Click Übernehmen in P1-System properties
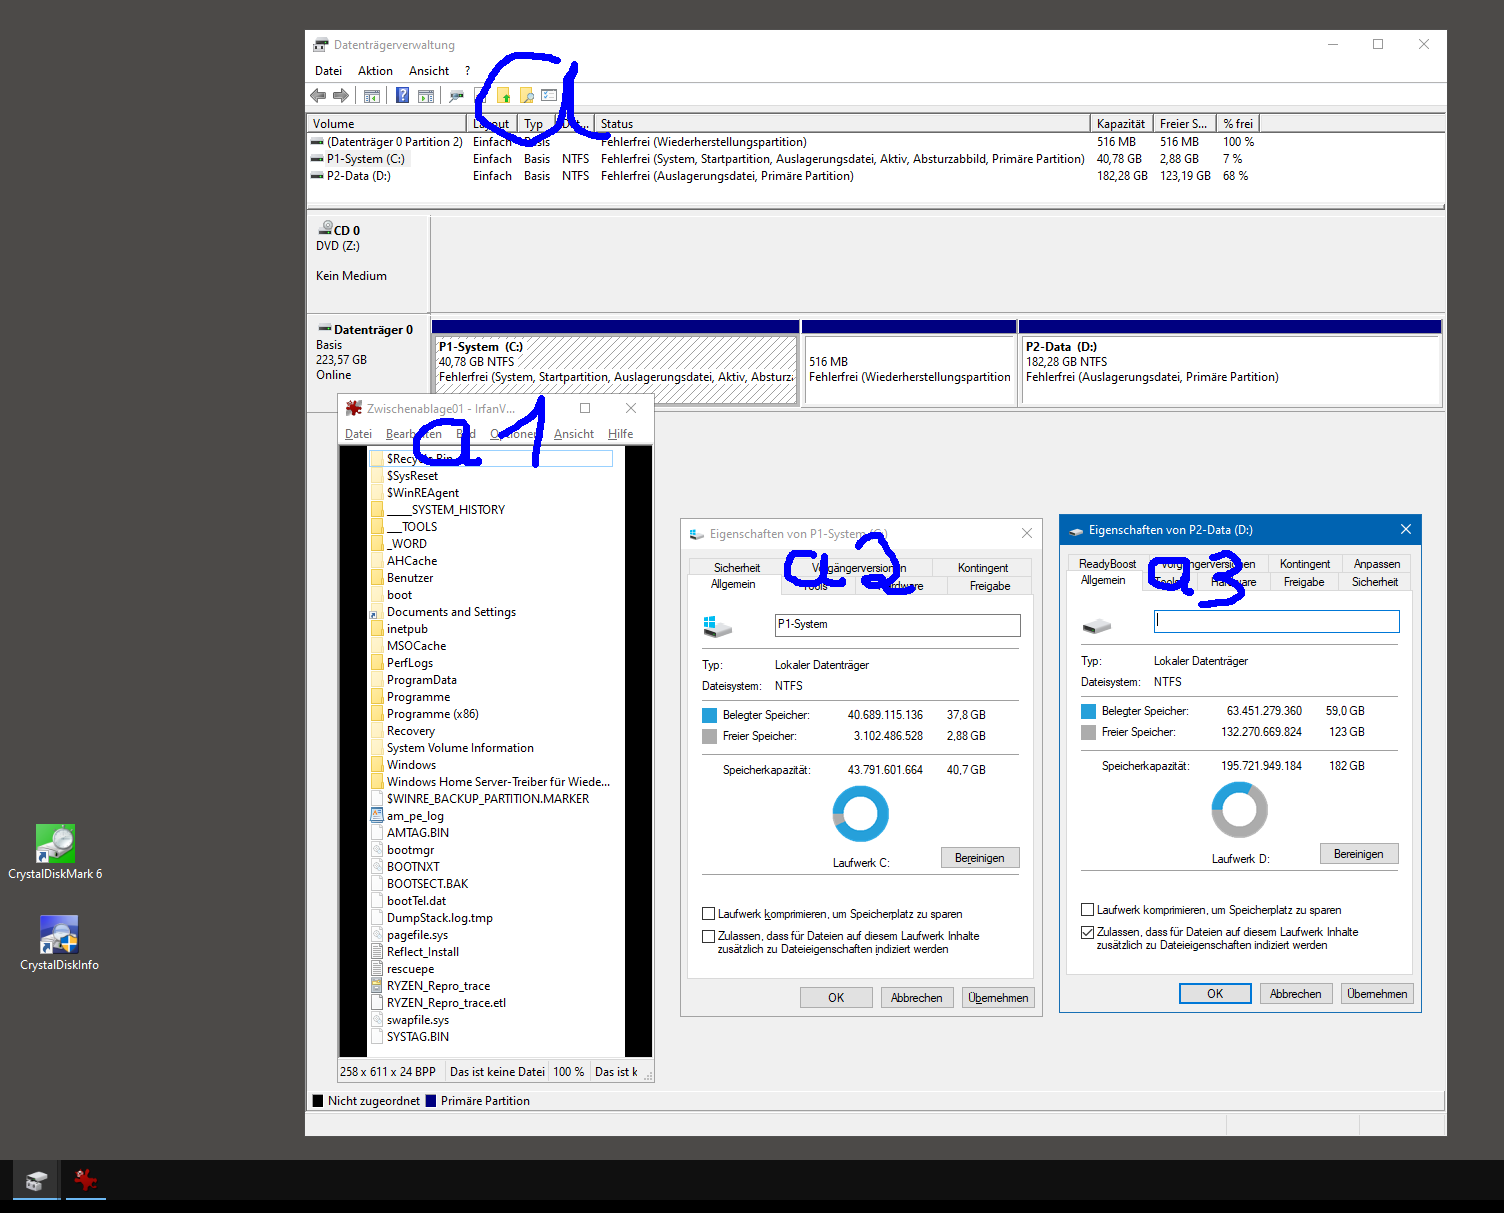1504x1213 pixels. pyautogui.click(x=998, y=998)
